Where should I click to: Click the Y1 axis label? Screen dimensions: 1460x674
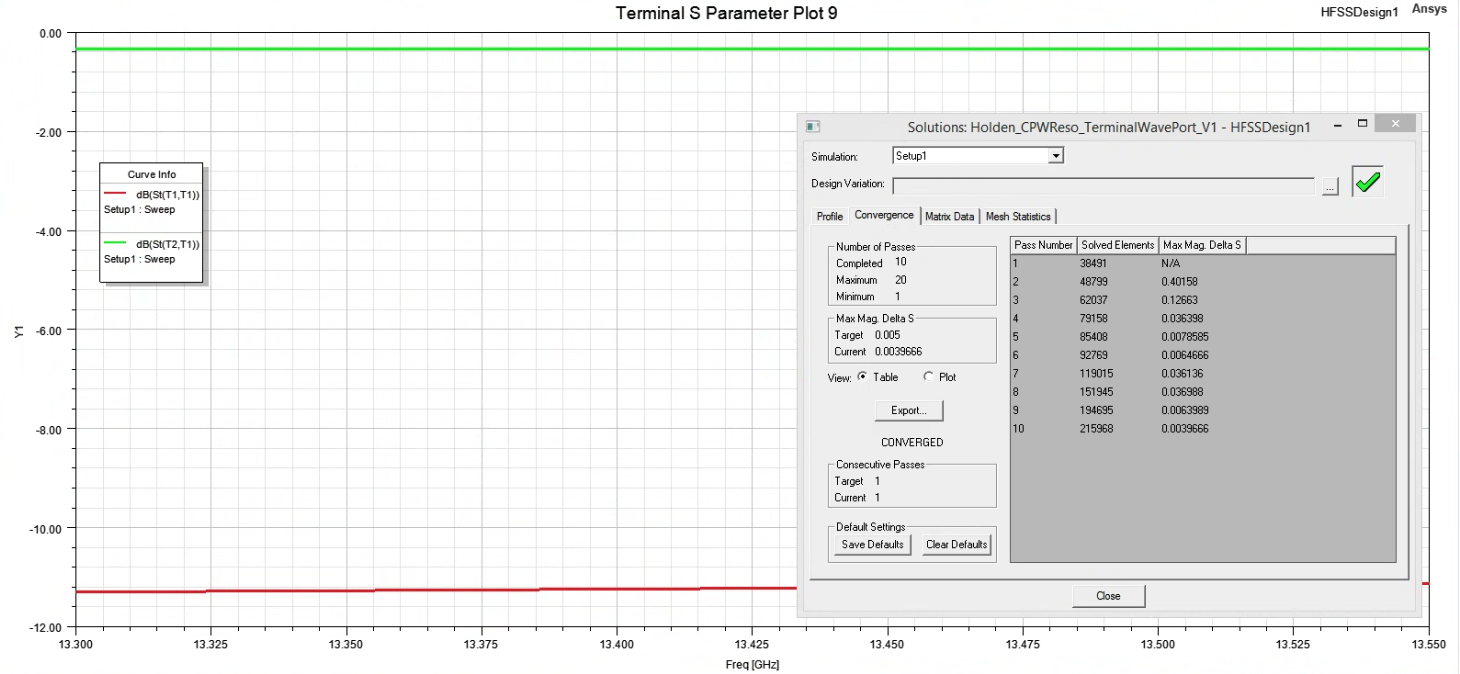20,331
